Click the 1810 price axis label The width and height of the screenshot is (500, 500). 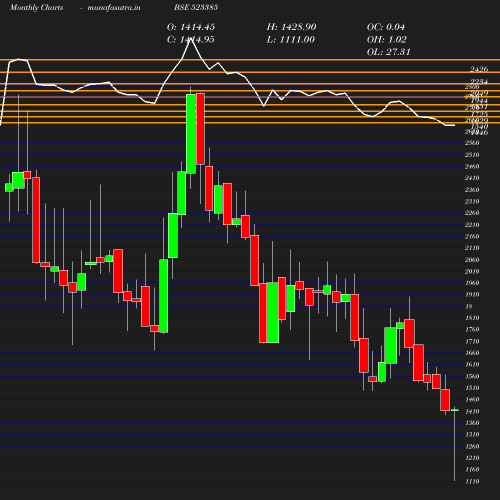pos(472,318)
